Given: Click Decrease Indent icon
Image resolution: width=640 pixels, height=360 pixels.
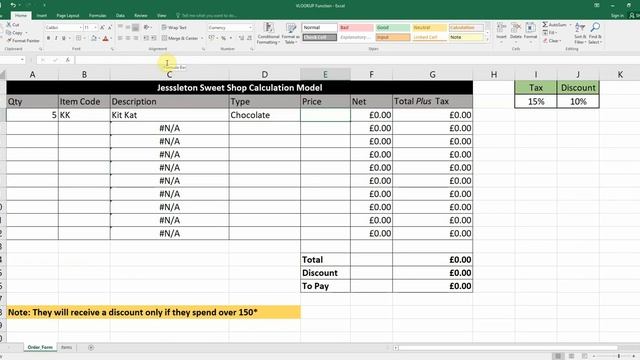Looking at the screenshot, I should [146, 38].
